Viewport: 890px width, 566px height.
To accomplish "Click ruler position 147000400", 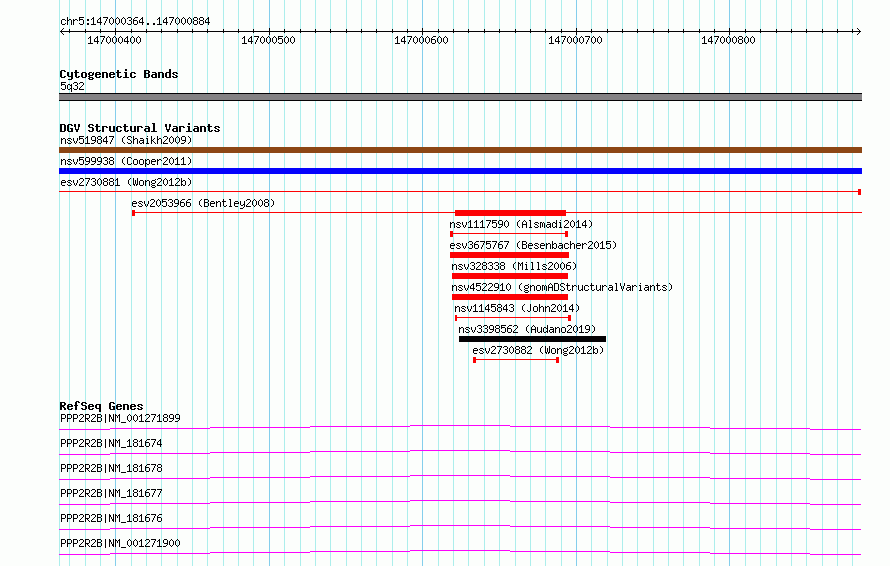I will point(114,40).
